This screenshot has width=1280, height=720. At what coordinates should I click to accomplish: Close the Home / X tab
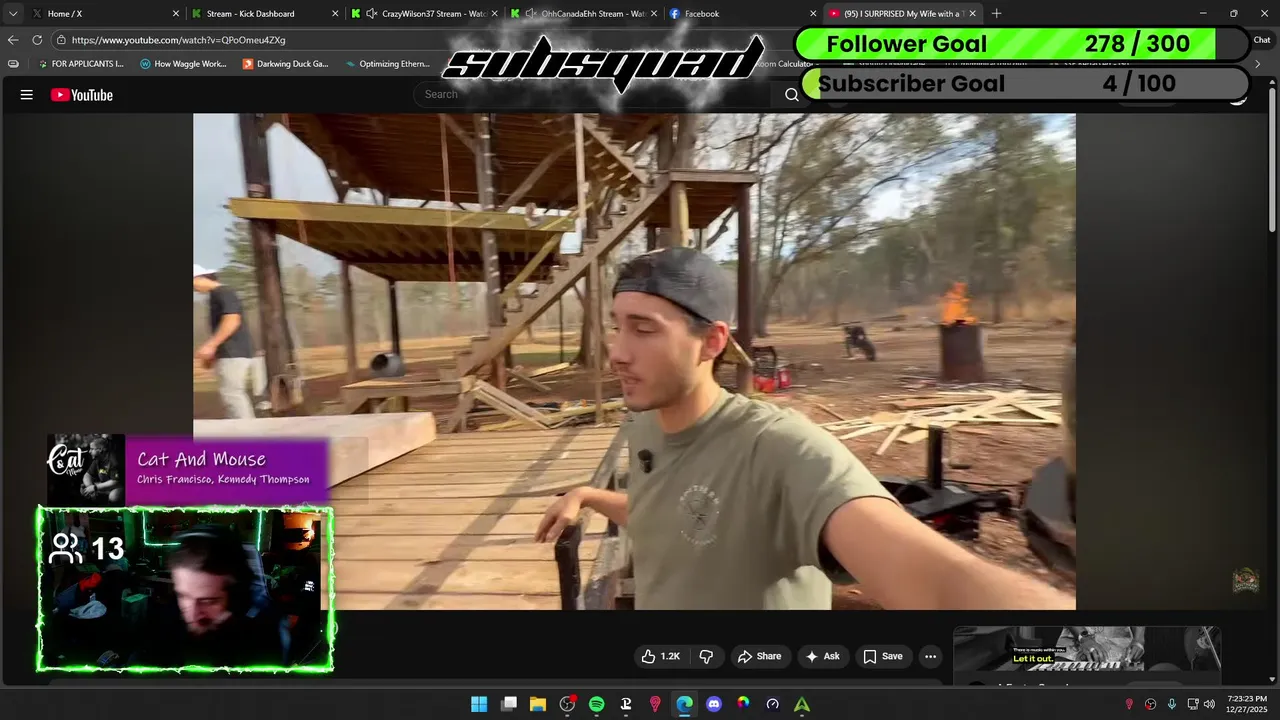click(176, 14)
